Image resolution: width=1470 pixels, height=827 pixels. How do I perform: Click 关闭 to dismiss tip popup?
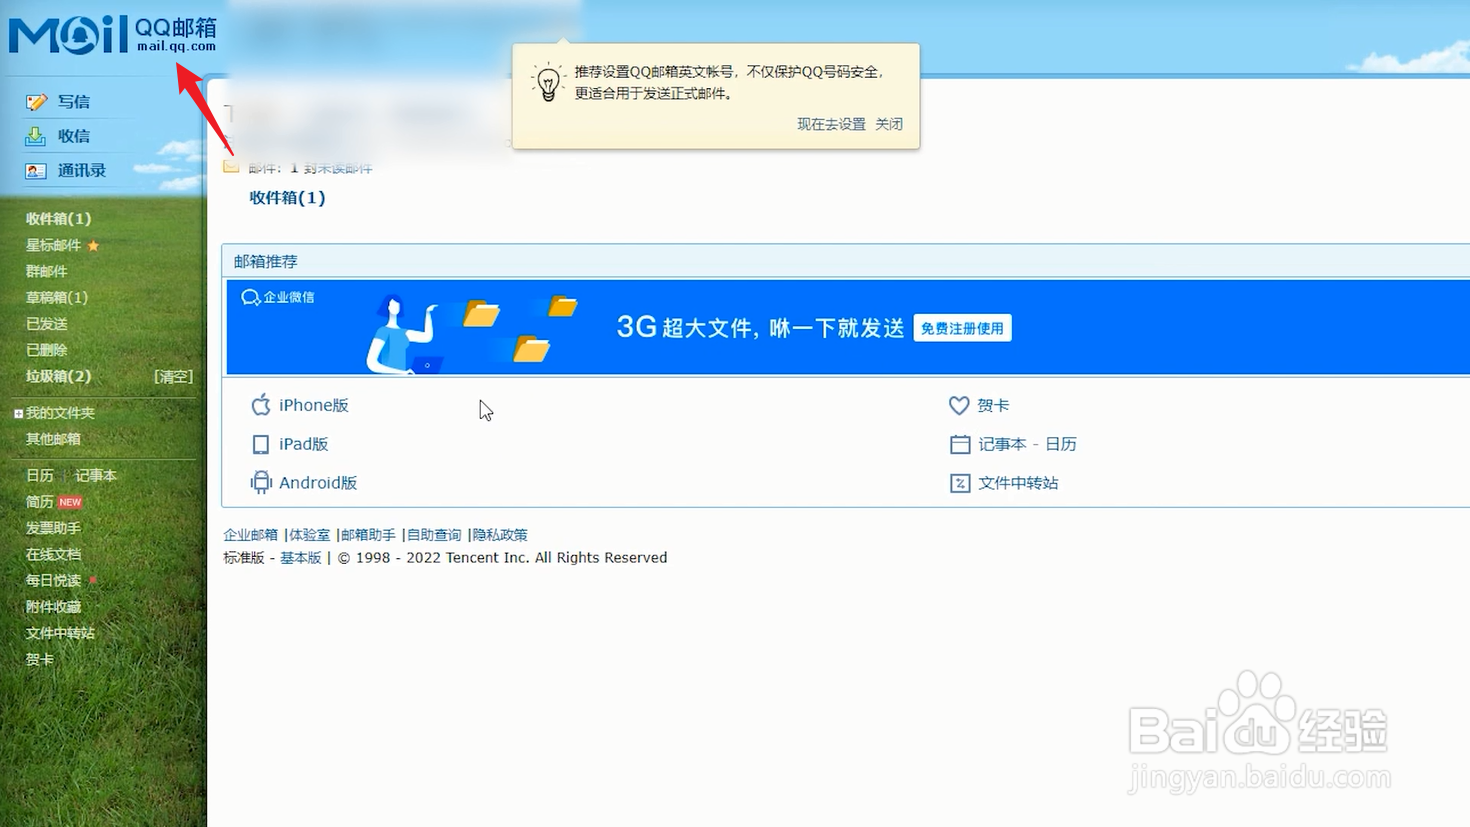(889, 124)
